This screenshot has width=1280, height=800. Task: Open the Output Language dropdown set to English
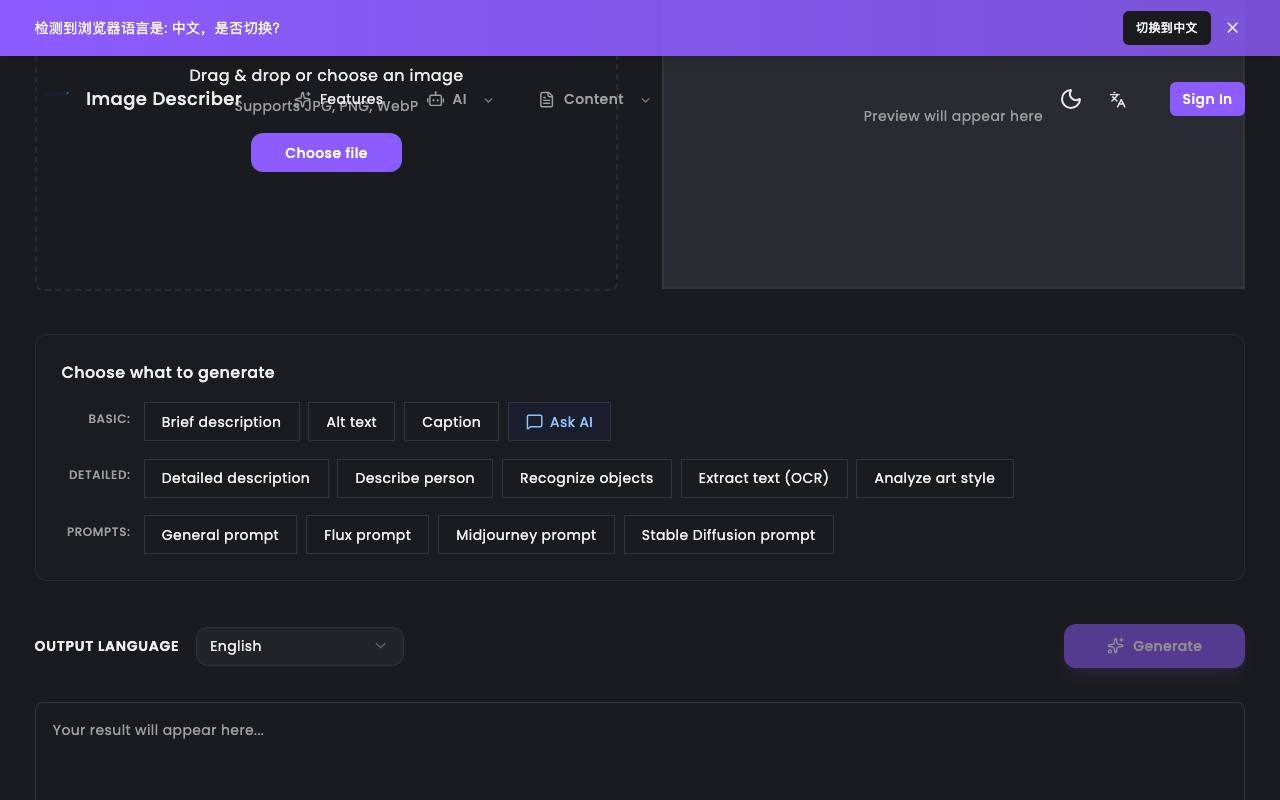coord(300,646)
